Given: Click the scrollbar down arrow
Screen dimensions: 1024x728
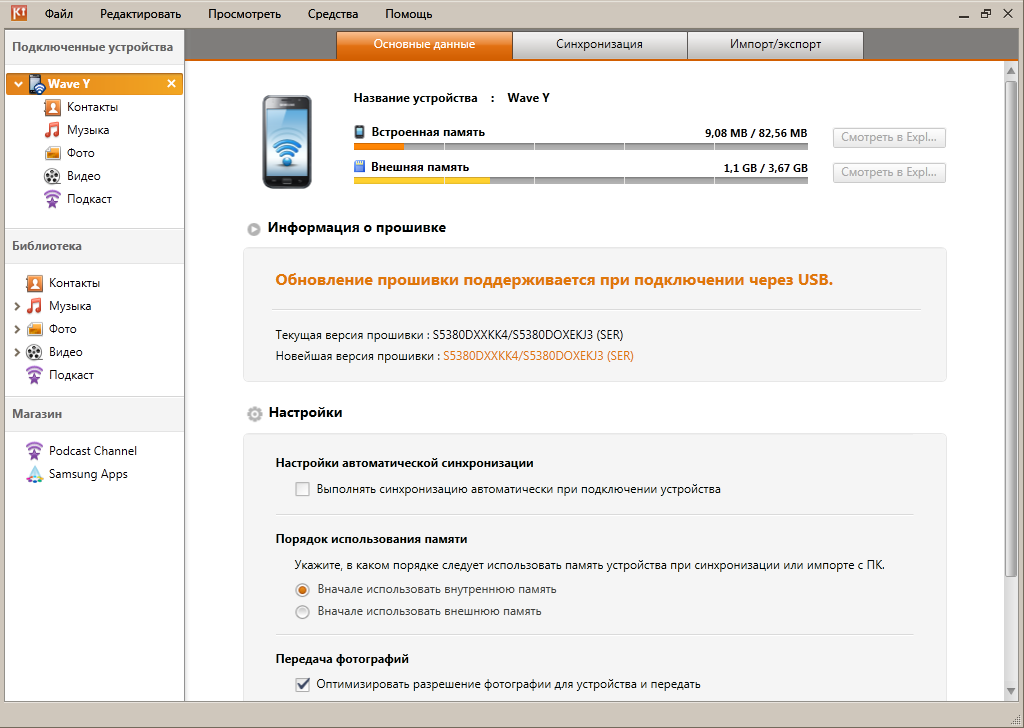Looking at the screenshot, I should [x=1011, y=691].
